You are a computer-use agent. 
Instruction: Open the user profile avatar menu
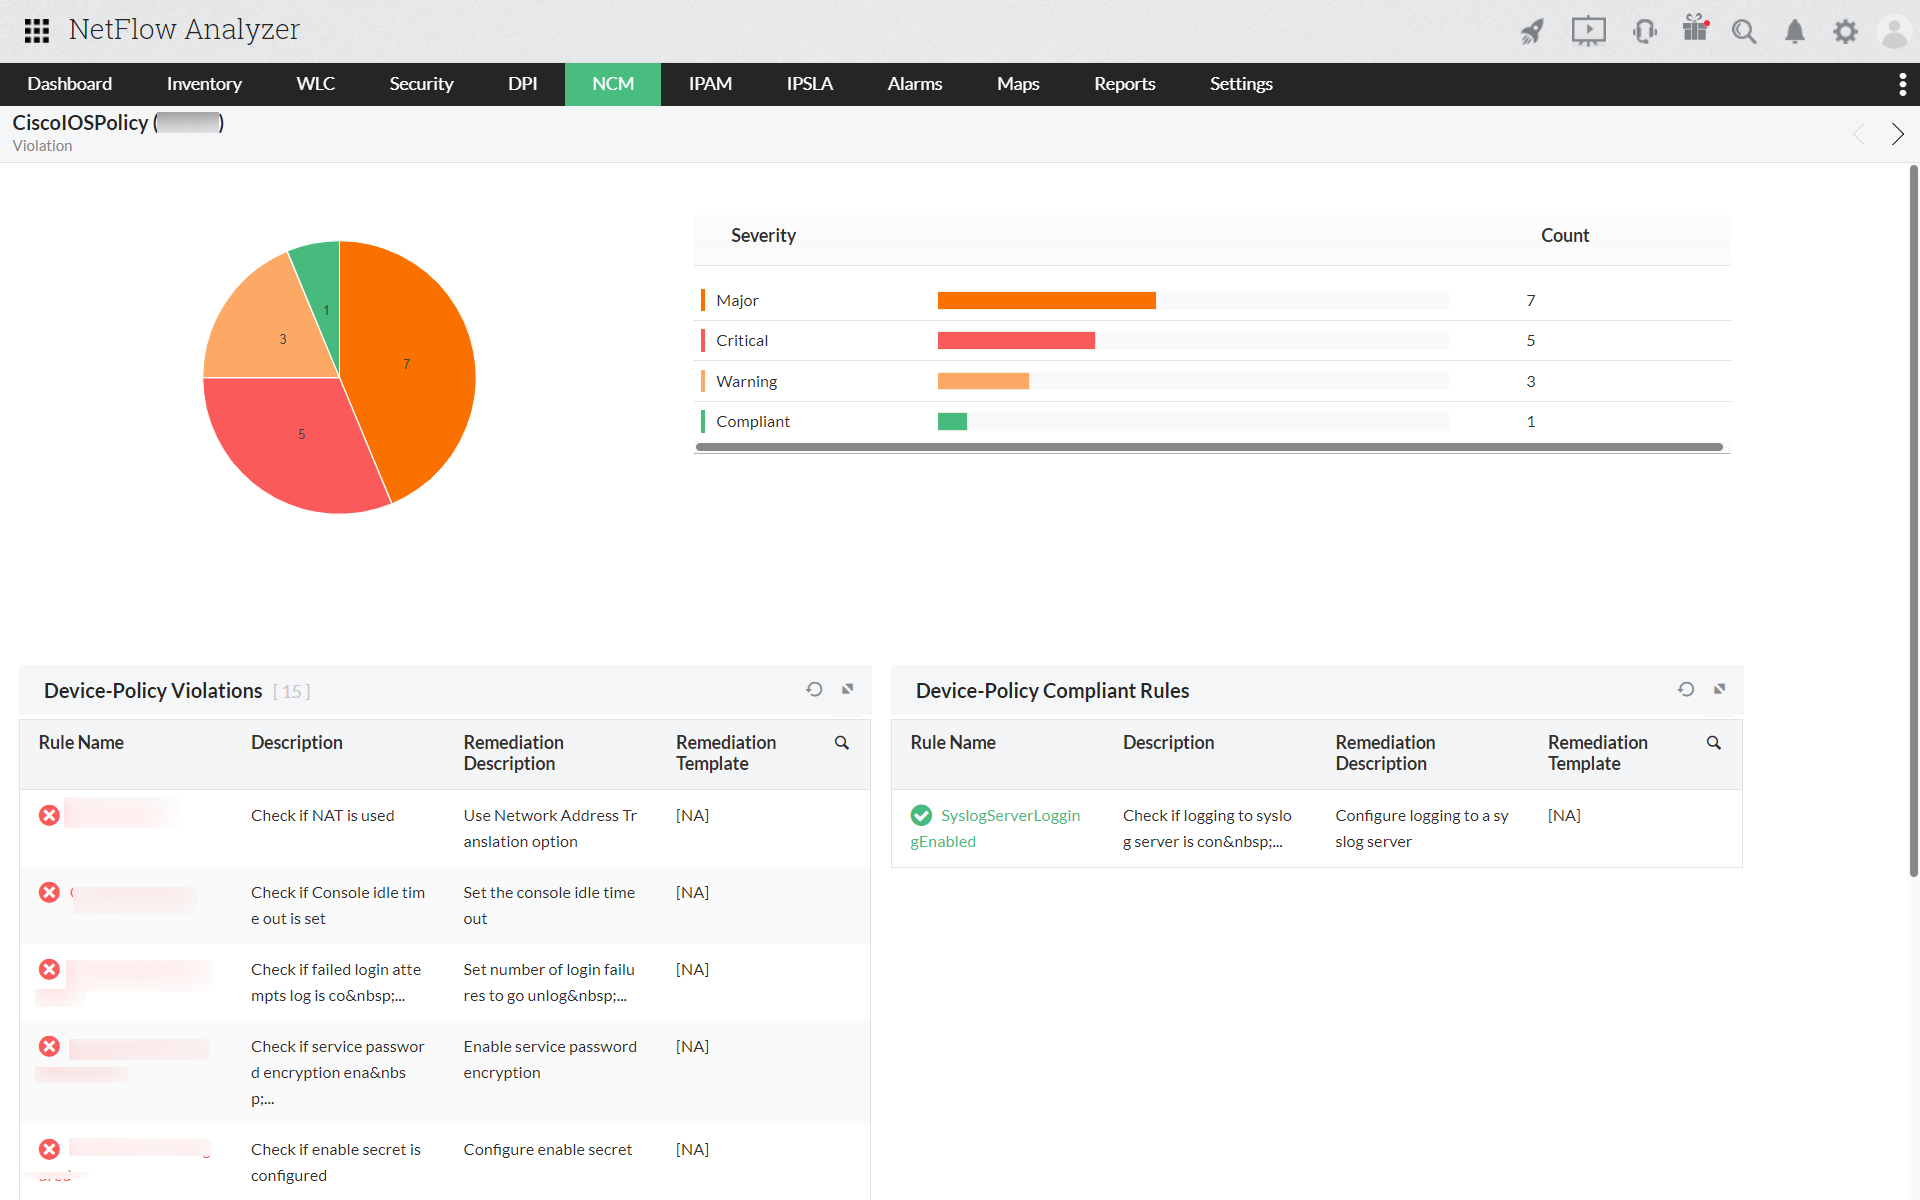1894,31
